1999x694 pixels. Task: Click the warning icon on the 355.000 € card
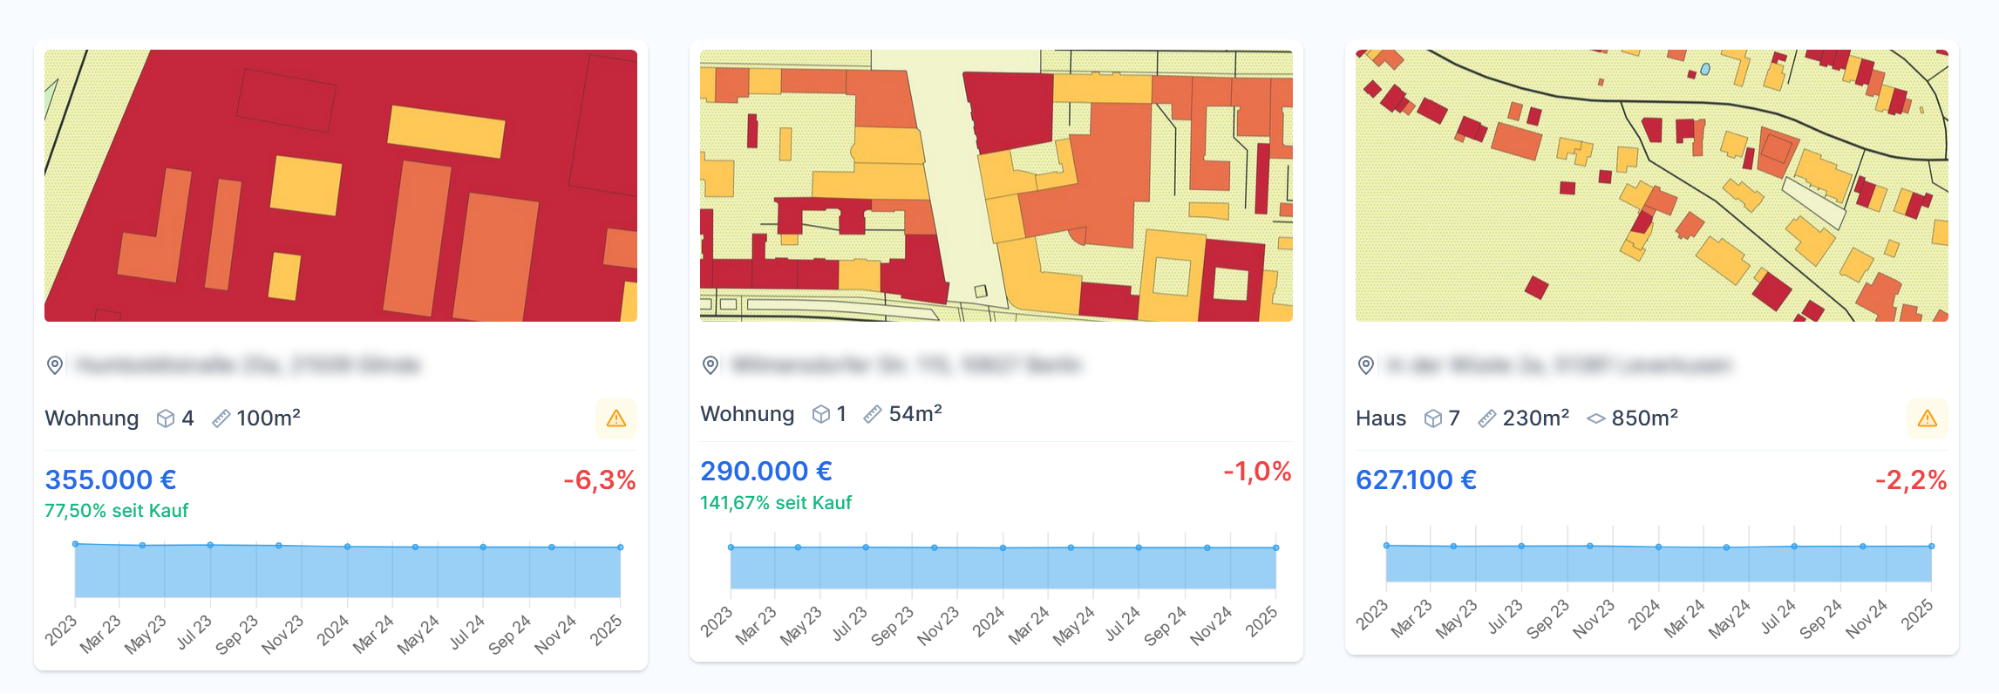click(x=616, y=419)
